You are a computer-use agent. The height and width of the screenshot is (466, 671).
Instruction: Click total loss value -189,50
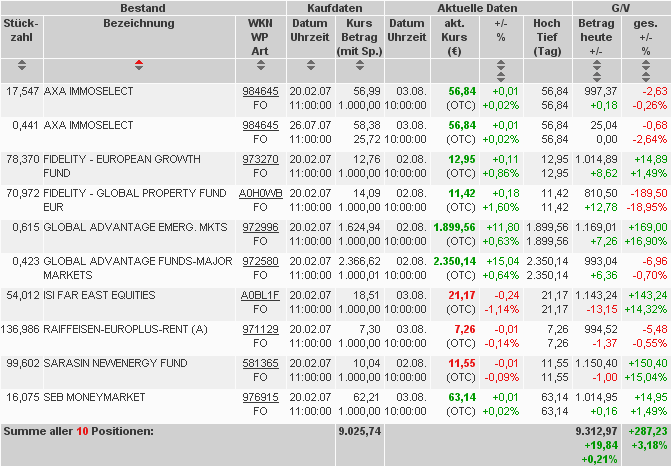[x=649, y=193]
